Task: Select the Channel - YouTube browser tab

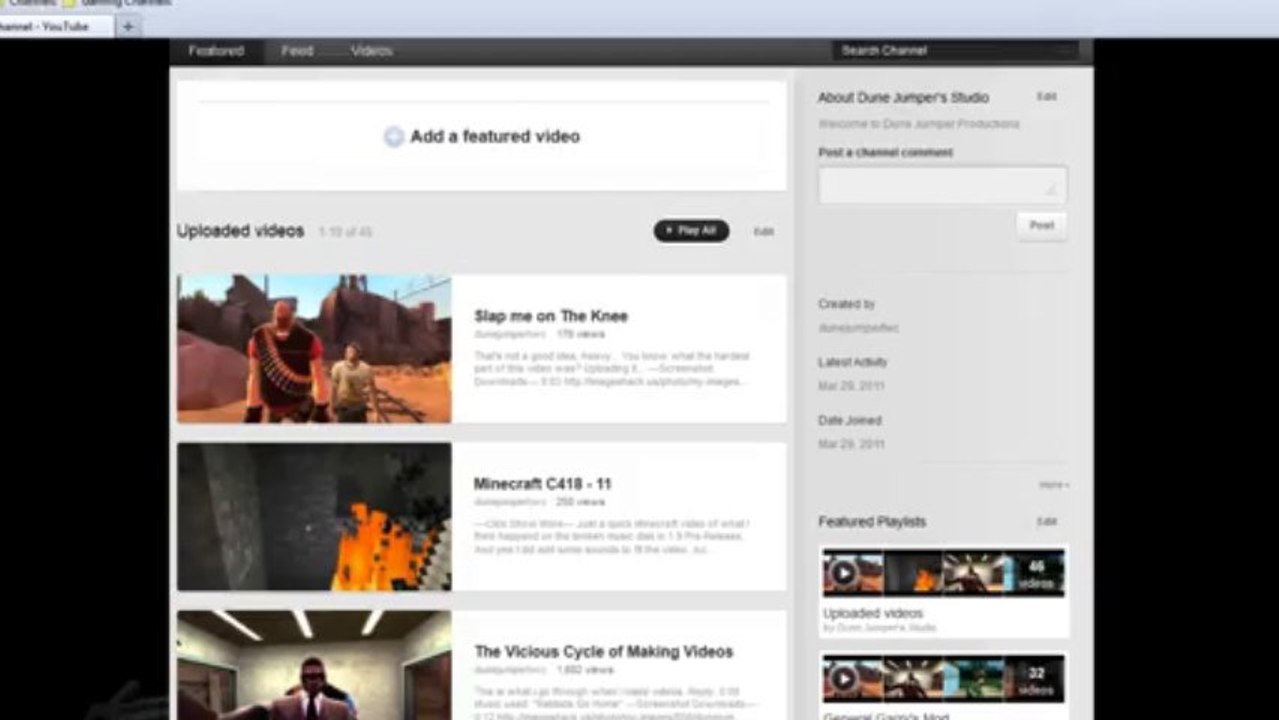Action: 56,27
